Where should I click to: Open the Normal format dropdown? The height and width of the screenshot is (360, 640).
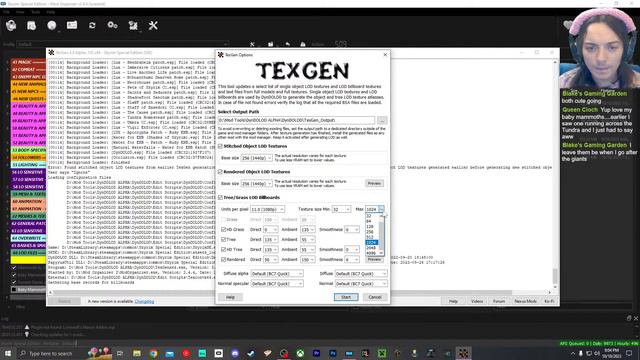click(x=361, y=284)
